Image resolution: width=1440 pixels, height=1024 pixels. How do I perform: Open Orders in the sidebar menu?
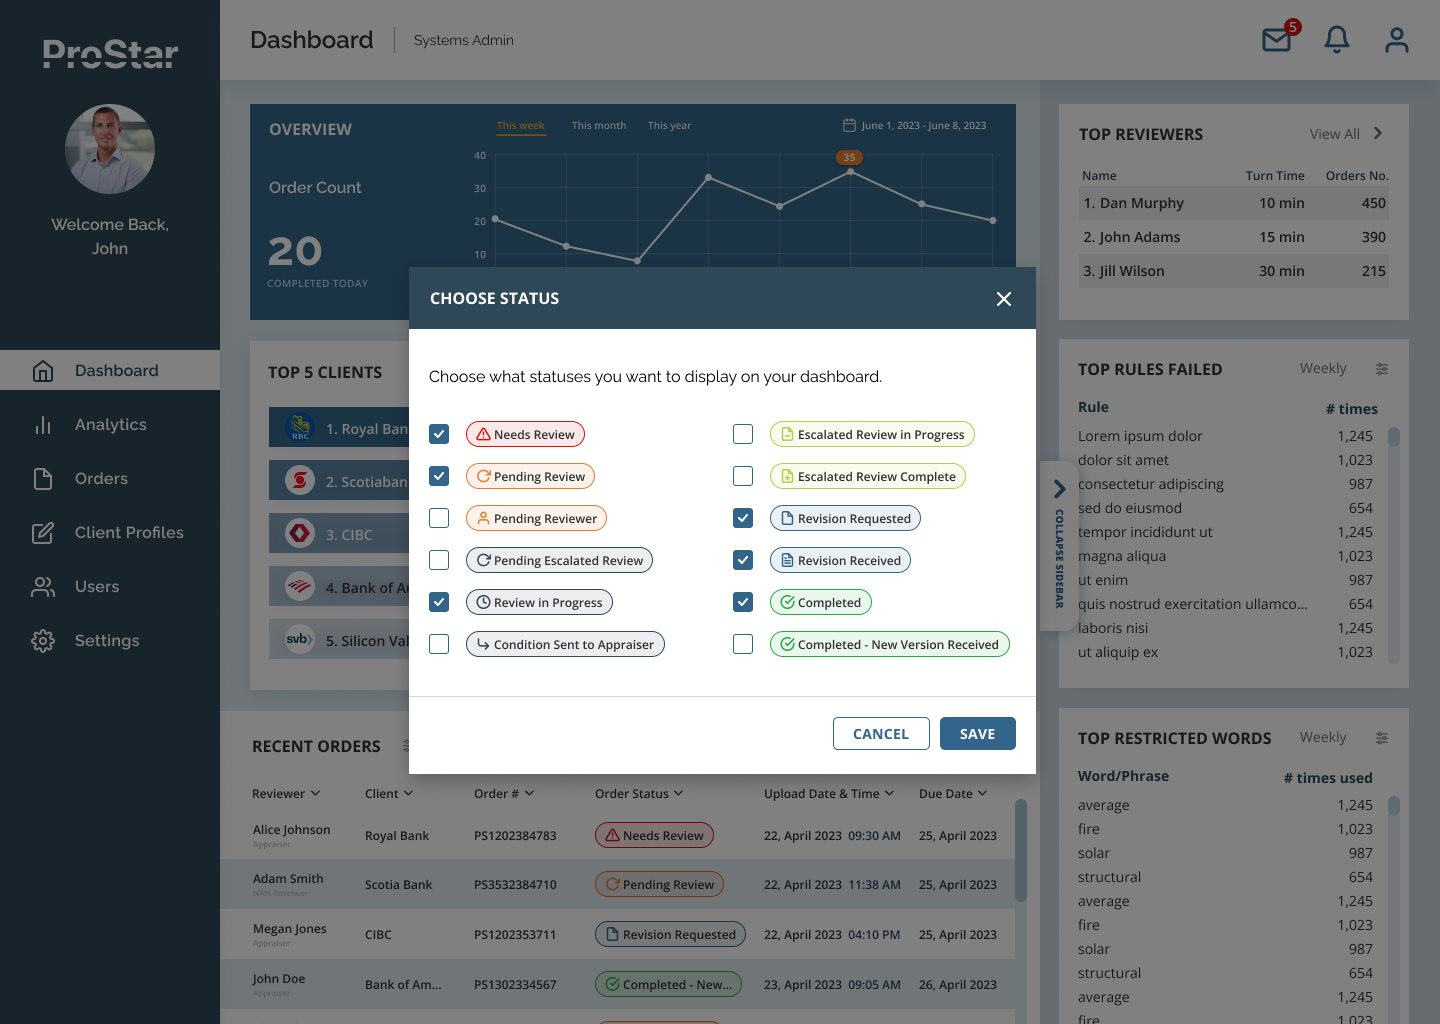tap(101, 479)
